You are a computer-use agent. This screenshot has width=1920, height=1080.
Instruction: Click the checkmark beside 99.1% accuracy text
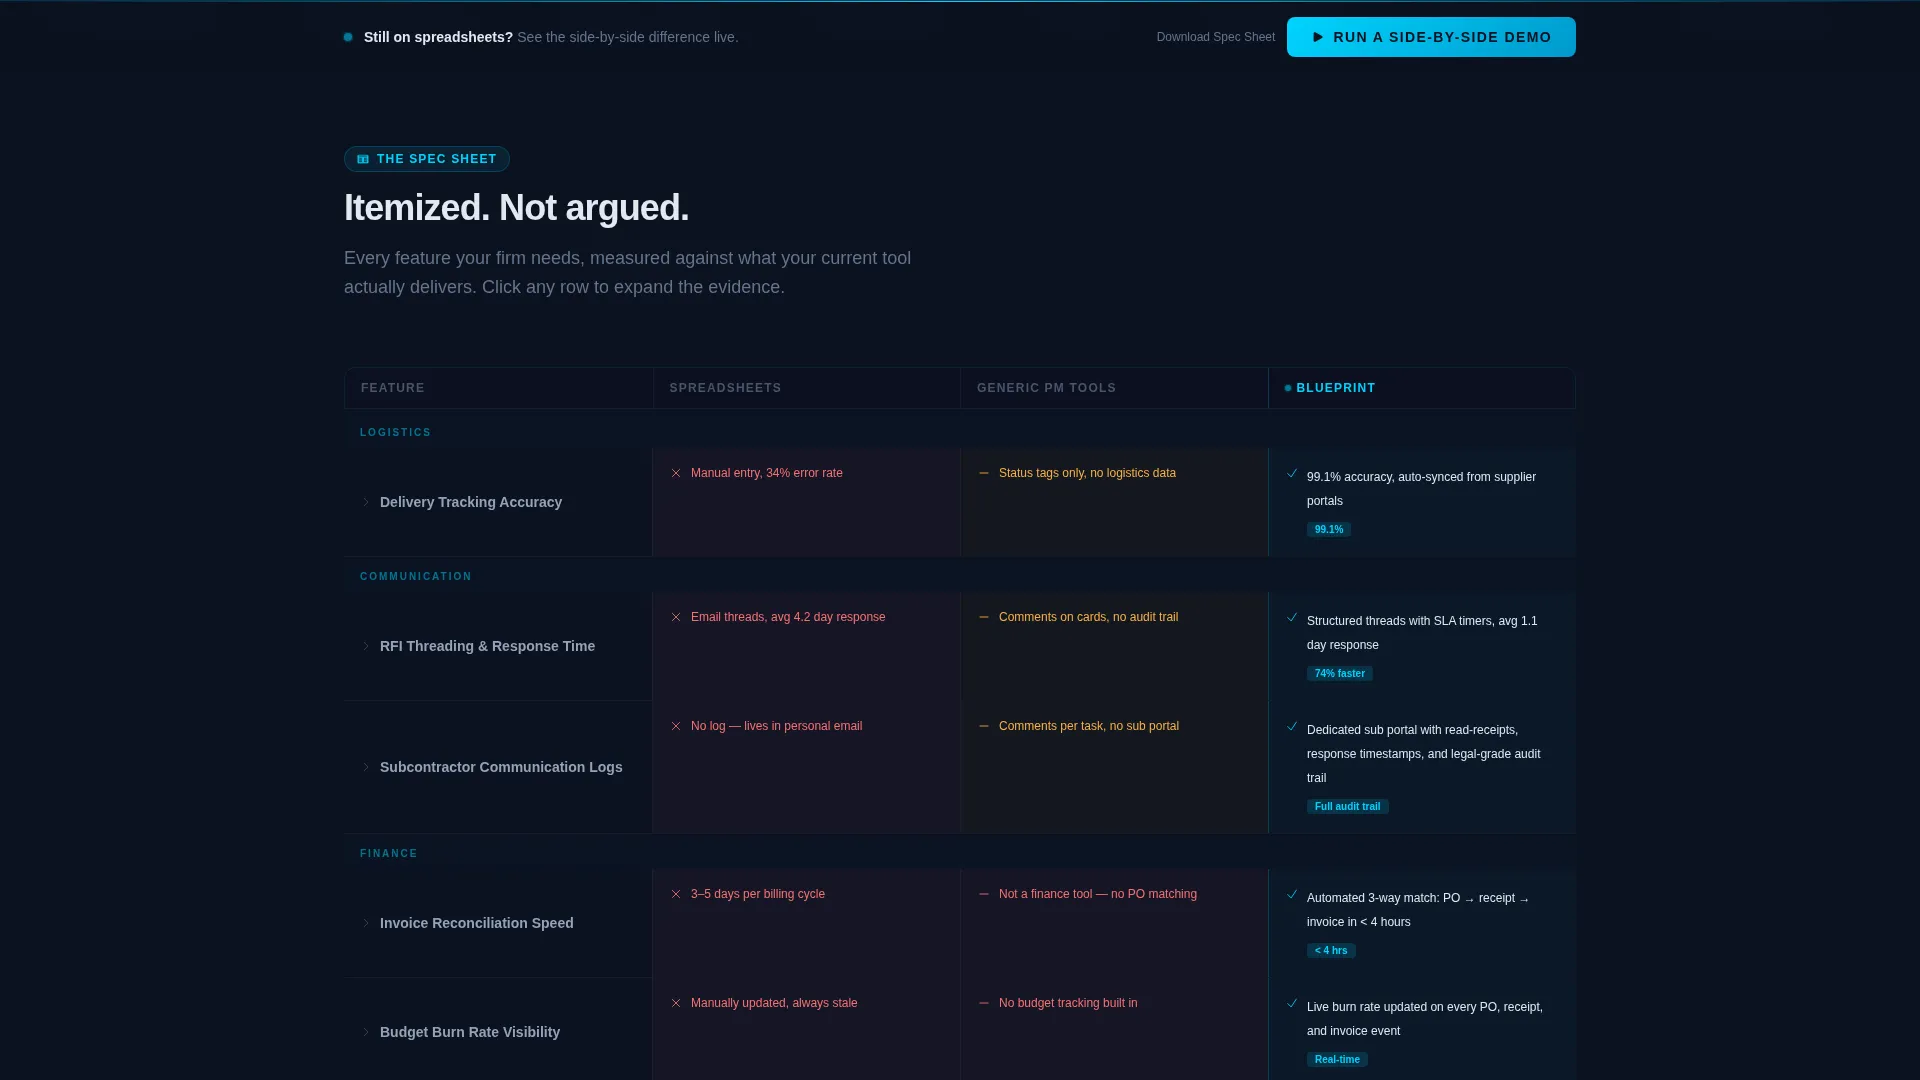coord(1292,473)
